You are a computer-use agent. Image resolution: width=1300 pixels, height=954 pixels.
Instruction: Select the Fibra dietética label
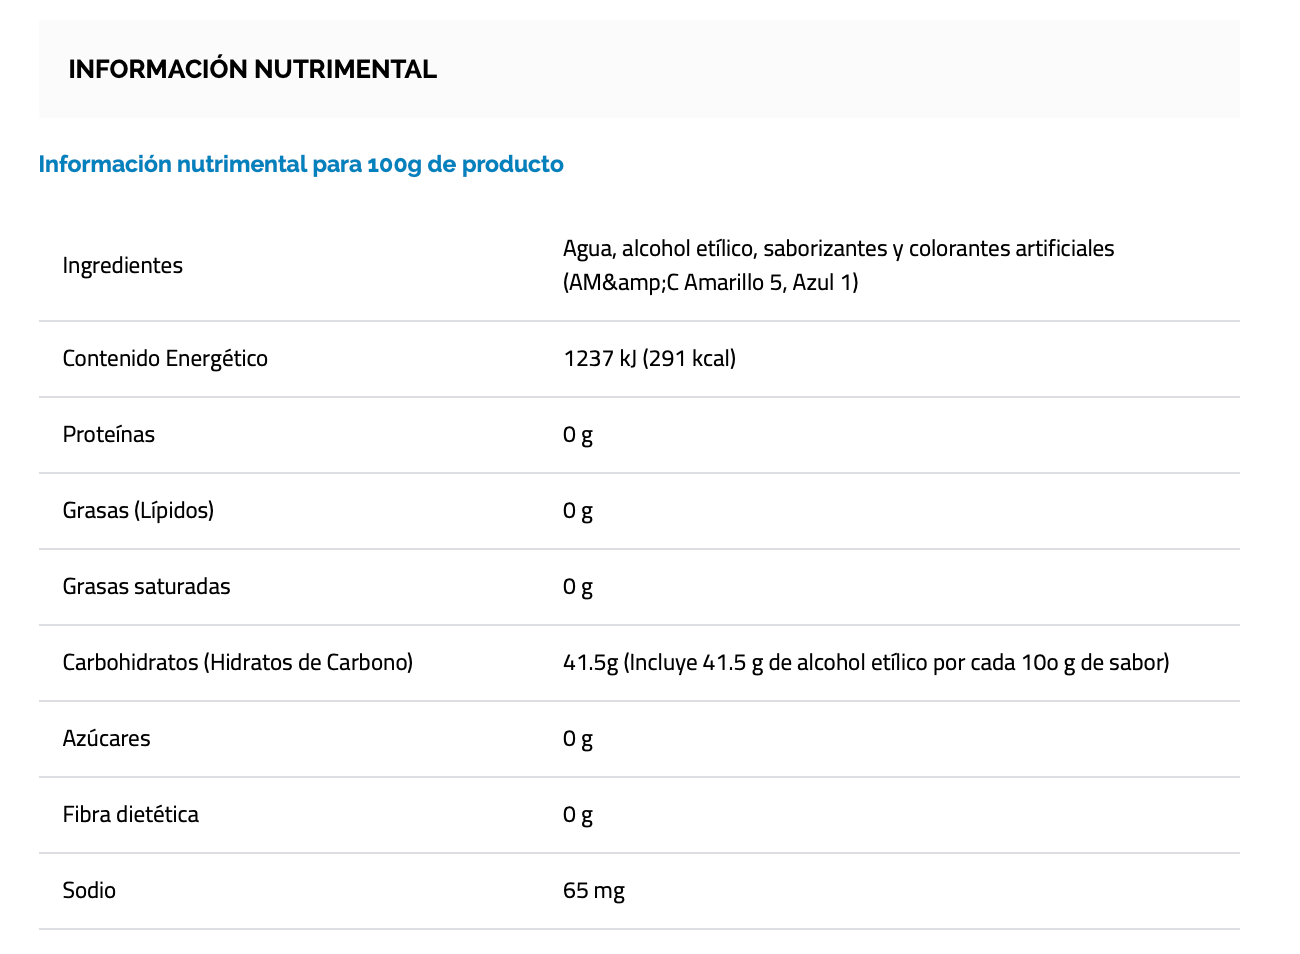130,814
